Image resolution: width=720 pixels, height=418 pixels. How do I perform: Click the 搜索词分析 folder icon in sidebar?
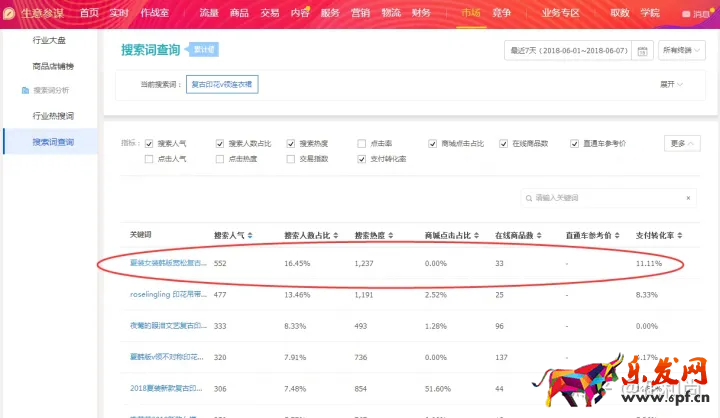[x=25, y=90]
